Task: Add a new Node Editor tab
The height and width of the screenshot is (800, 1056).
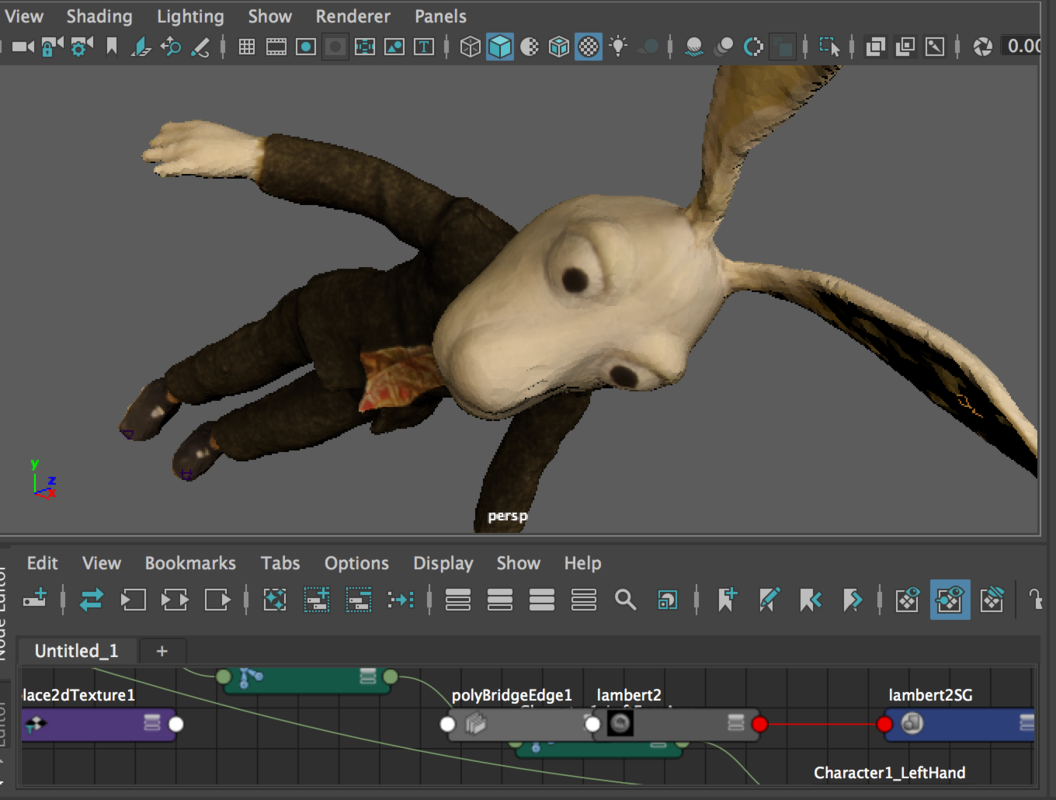Action: pyautogui.click(x=162, y=651)
